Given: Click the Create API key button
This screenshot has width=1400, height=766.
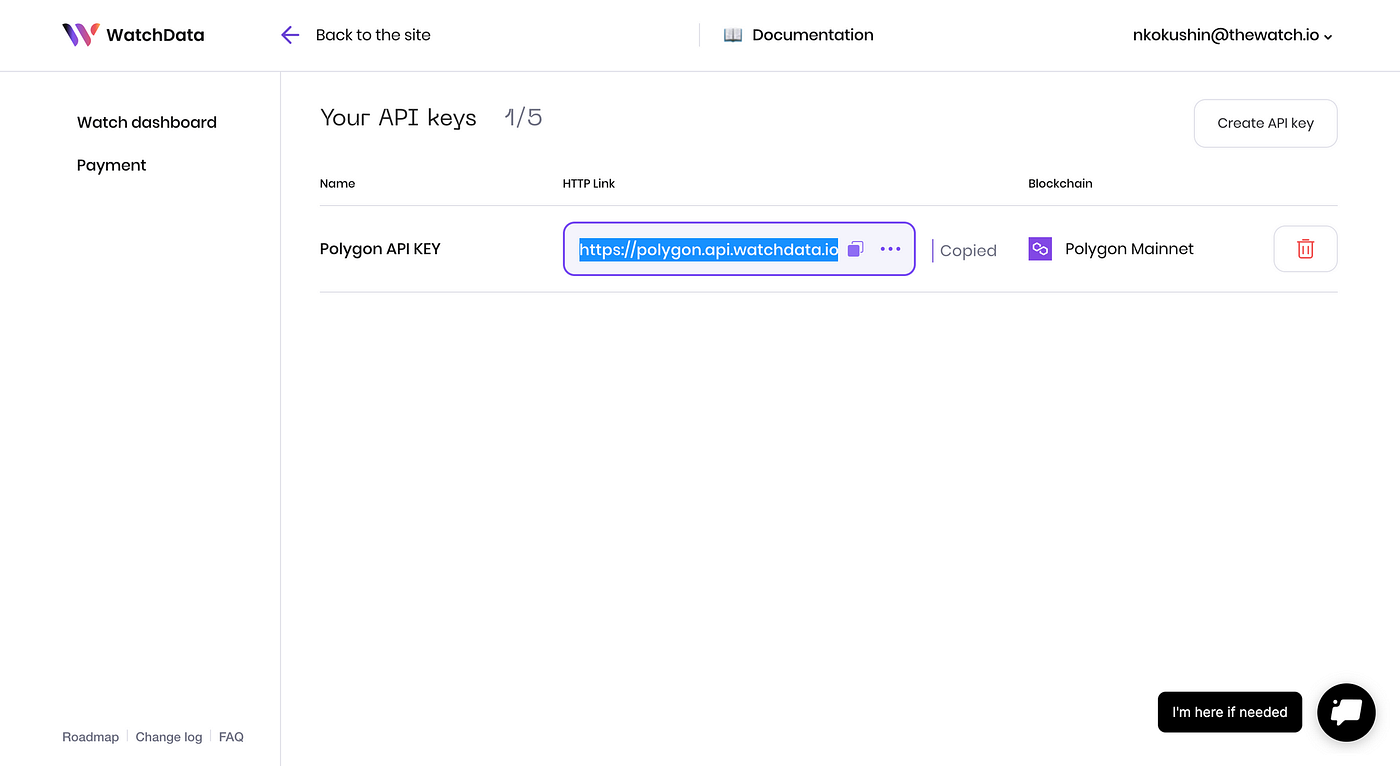Looking at the screenshot, I should (1265, 123).
